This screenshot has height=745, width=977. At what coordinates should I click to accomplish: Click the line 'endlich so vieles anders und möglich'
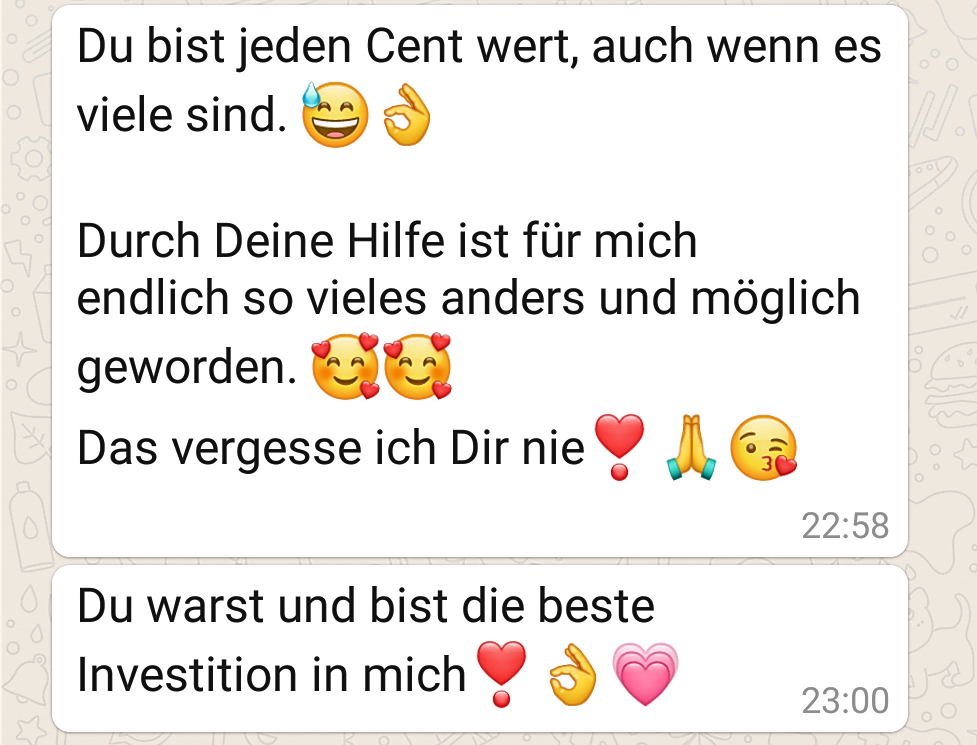[x=469, y=299]
